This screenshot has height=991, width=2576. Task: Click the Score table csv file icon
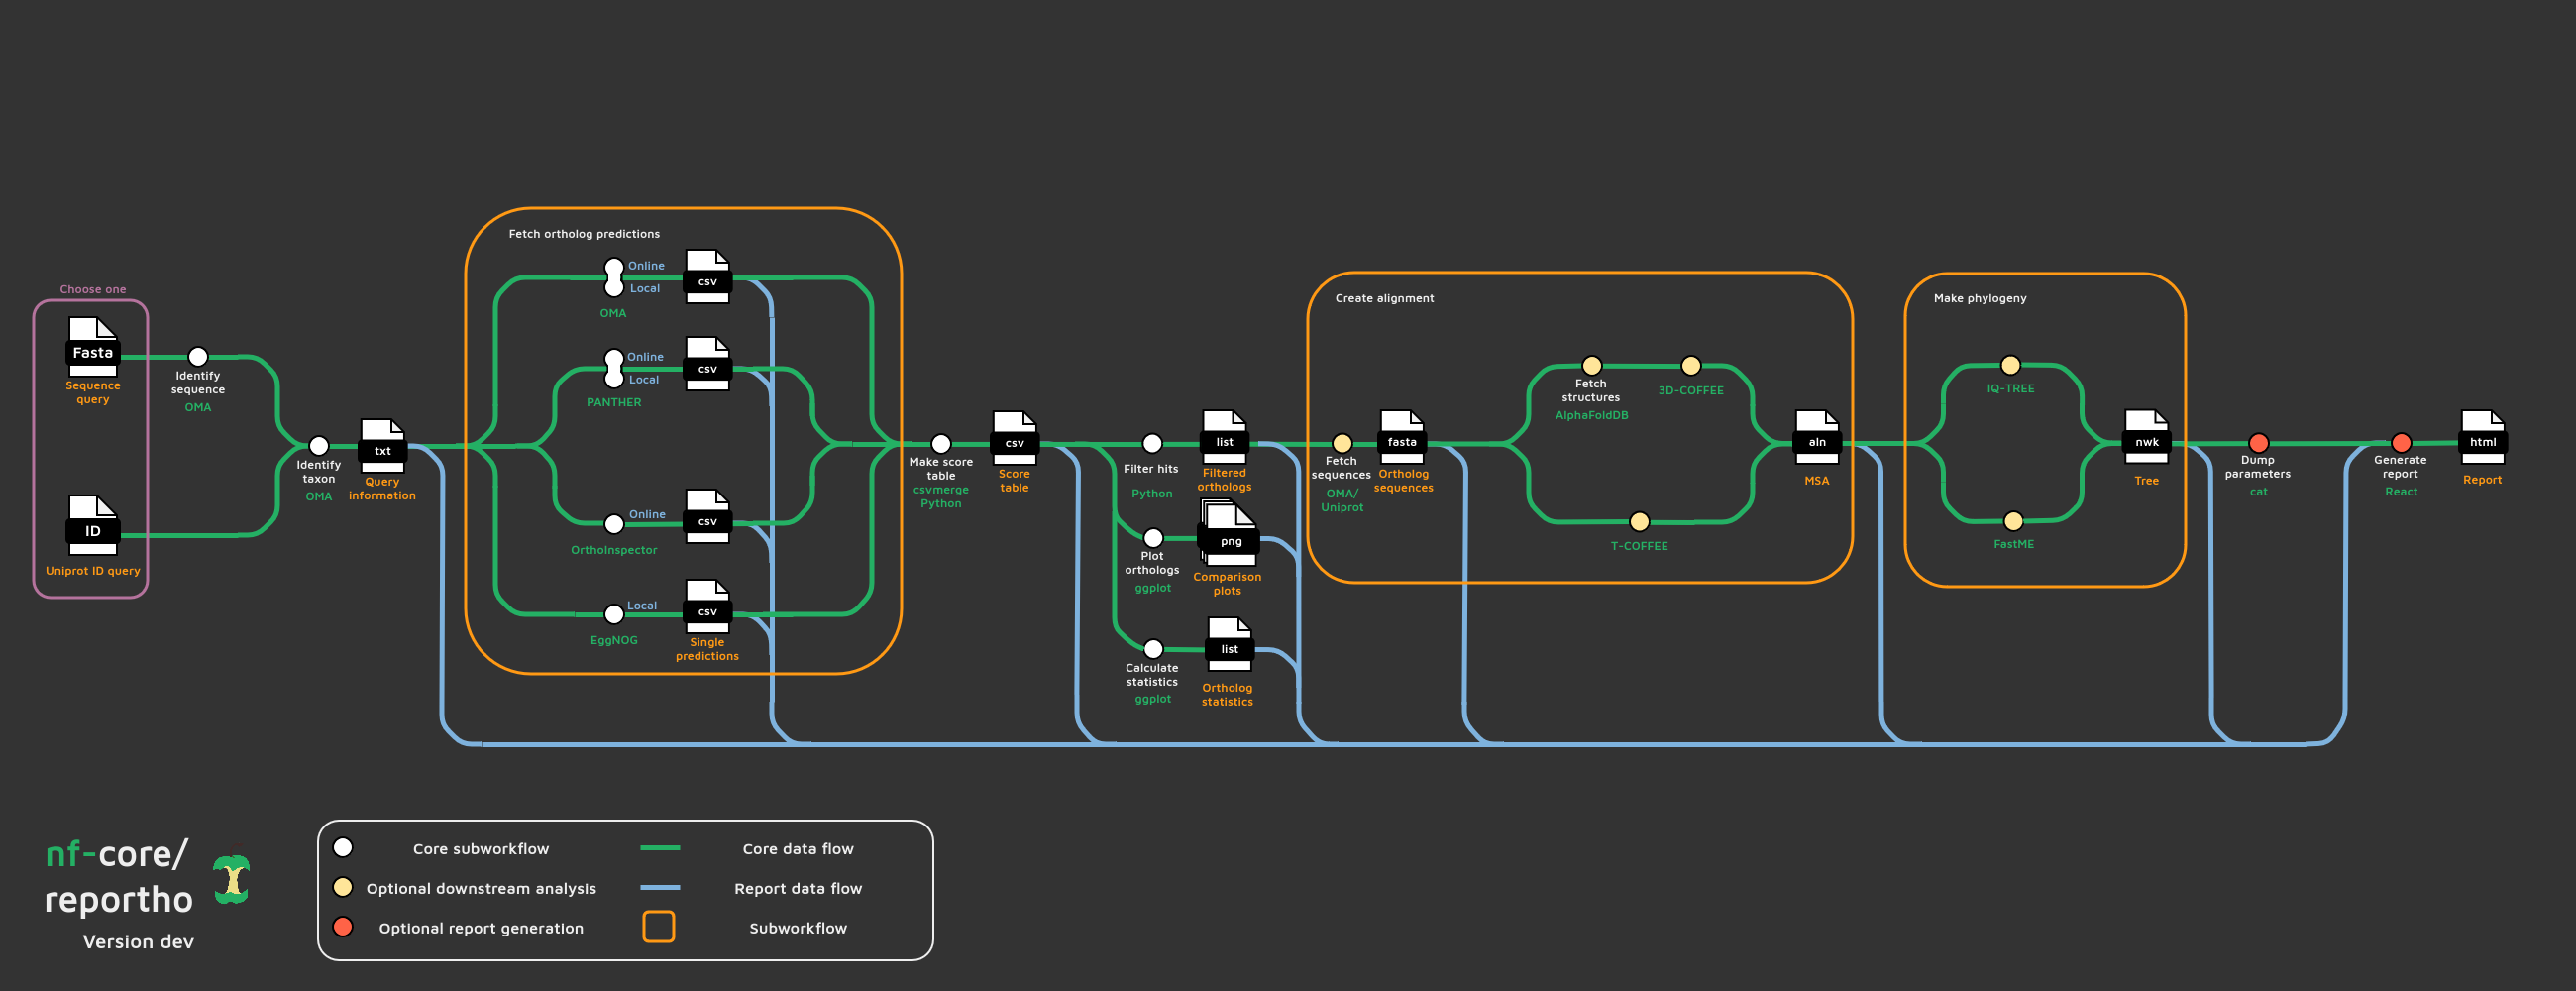(x=1014, y=438)
